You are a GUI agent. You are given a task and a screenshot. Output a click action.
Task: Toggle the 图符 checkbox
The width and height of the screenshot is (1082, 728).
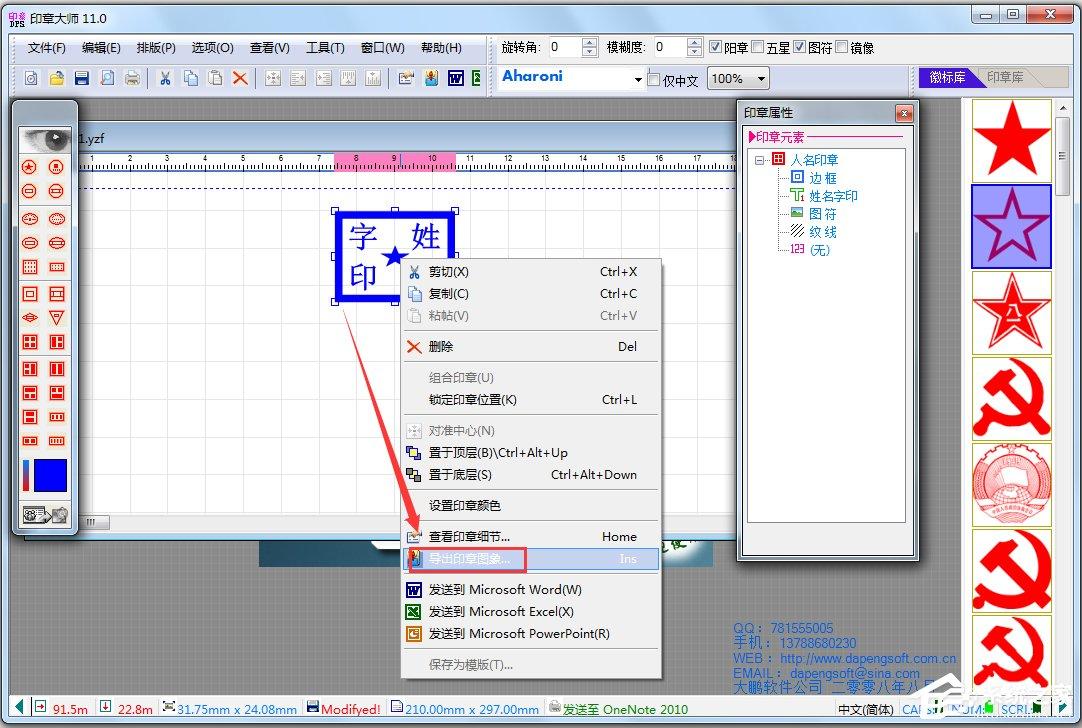pos(800,47)
